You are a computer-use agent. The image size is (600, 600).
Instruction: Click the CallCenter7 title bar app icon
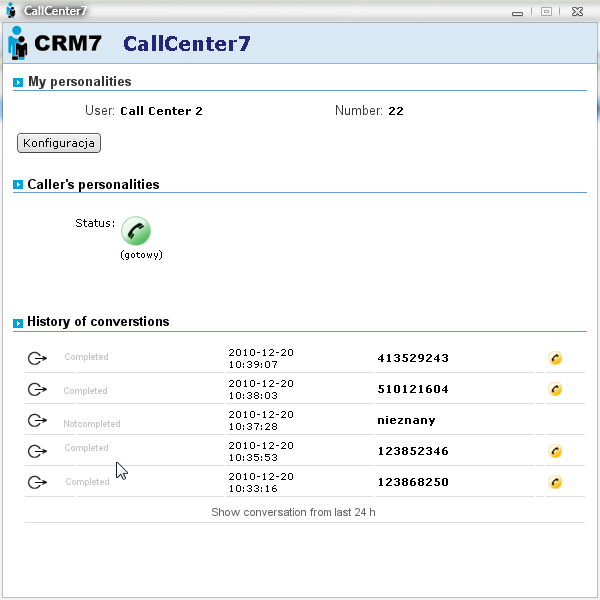[x=11, y=10]
